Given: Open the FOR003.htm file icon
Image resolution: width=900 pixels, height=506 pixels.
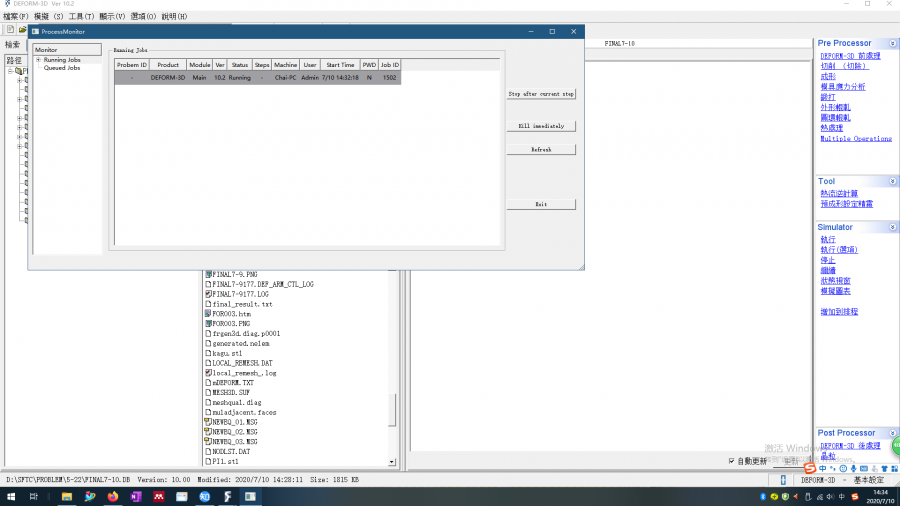Looking at the screenshot, I should point(208,314).
